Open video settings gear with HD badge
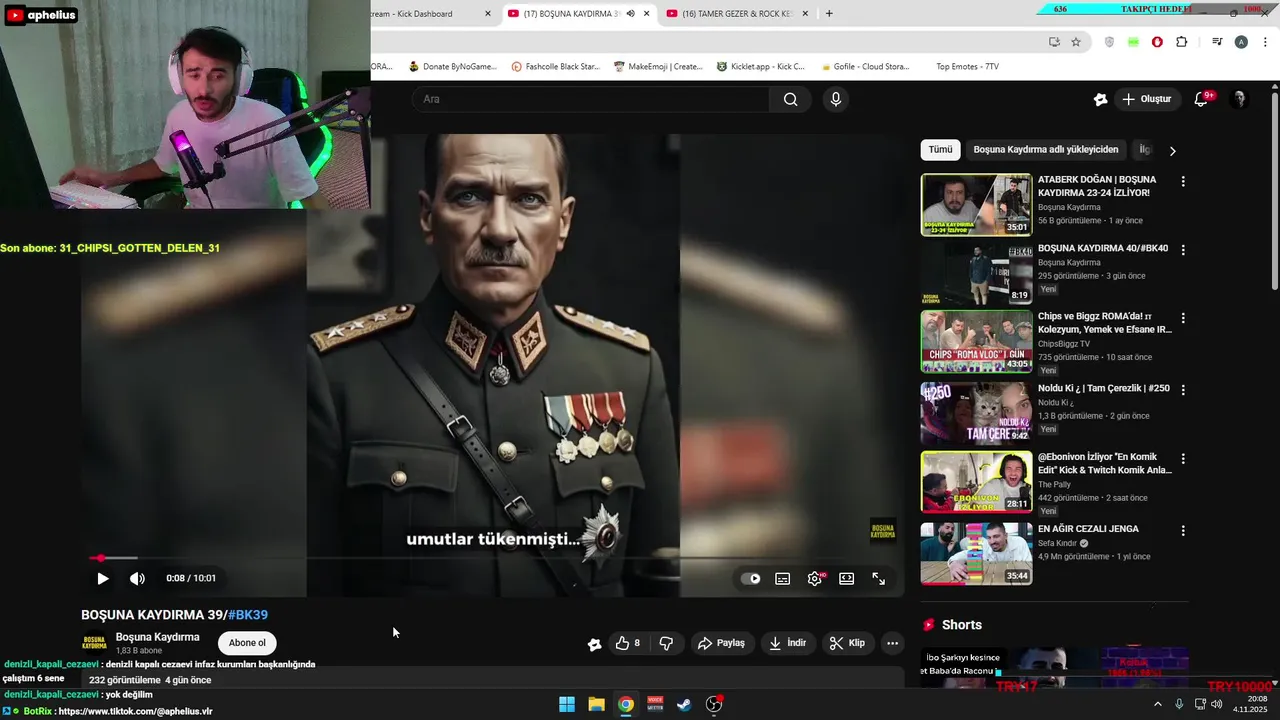Image resolution: width=1280 pixels, height=720 pixels. tap(815, 578)
